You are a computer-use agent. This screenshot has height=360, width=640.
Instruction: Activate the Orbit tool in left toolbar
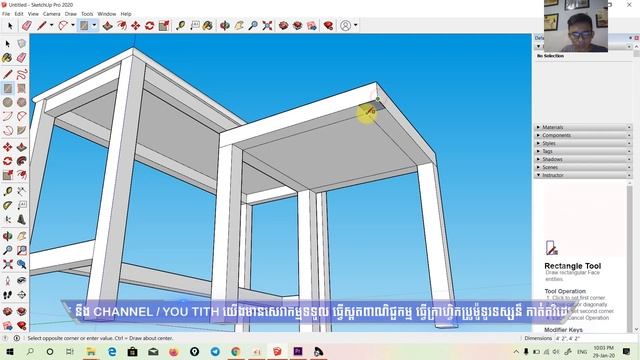click(8, 236)
